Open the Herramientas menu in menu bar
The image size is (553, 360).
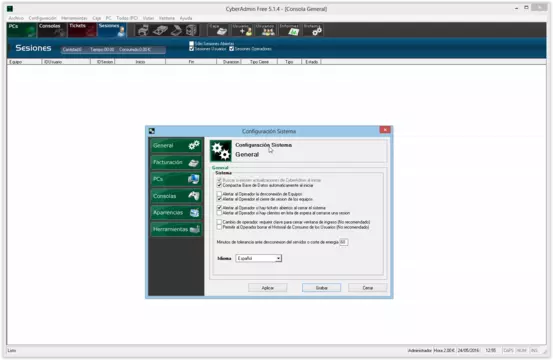click(x=74, y=18)
